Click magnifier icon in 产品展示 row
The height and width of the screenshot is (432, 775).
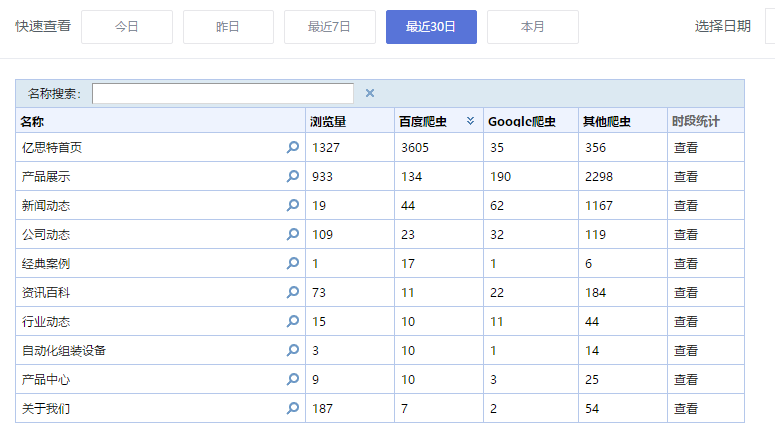point(293,176)
